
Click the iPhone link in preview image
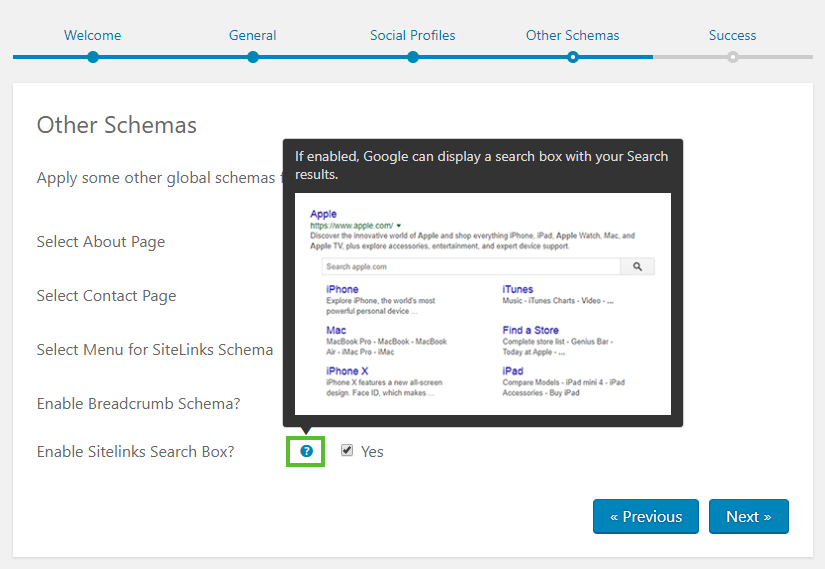(x=342, y=289)
